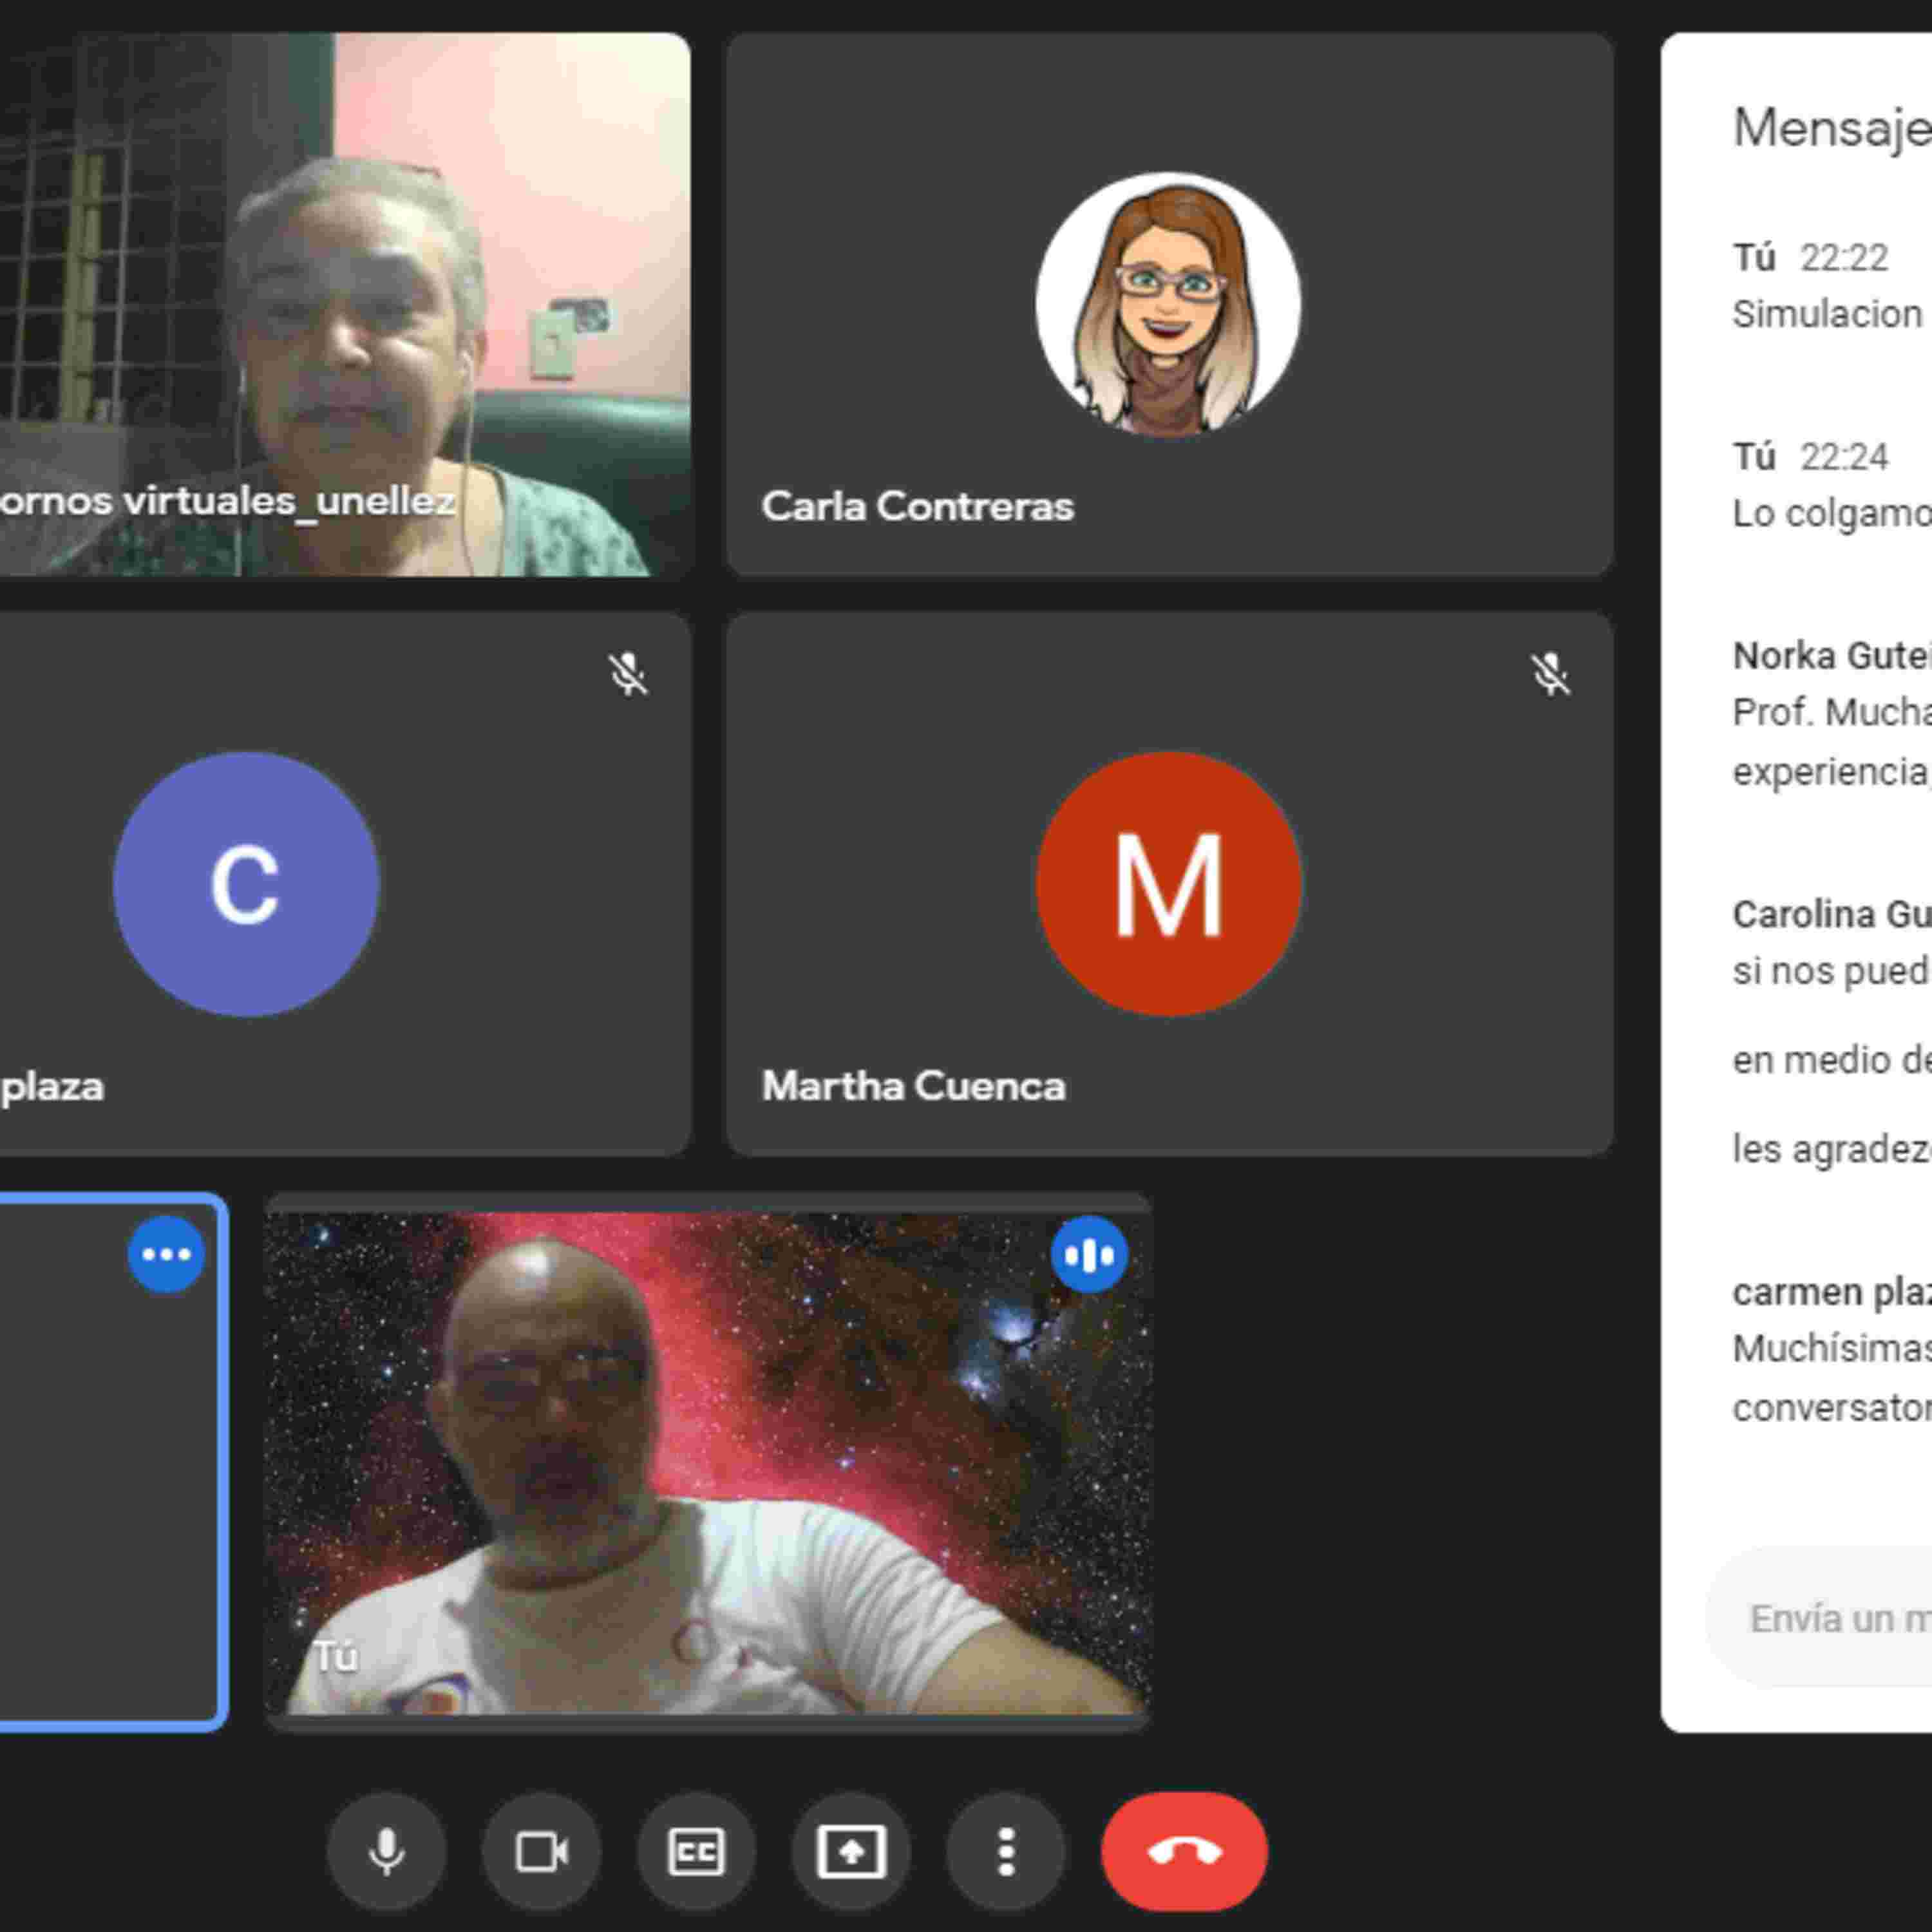Click the Martha Cuenca name label
Image resolution: width=1932 pixels, height=1932 pixels.
pos(913,1086)
